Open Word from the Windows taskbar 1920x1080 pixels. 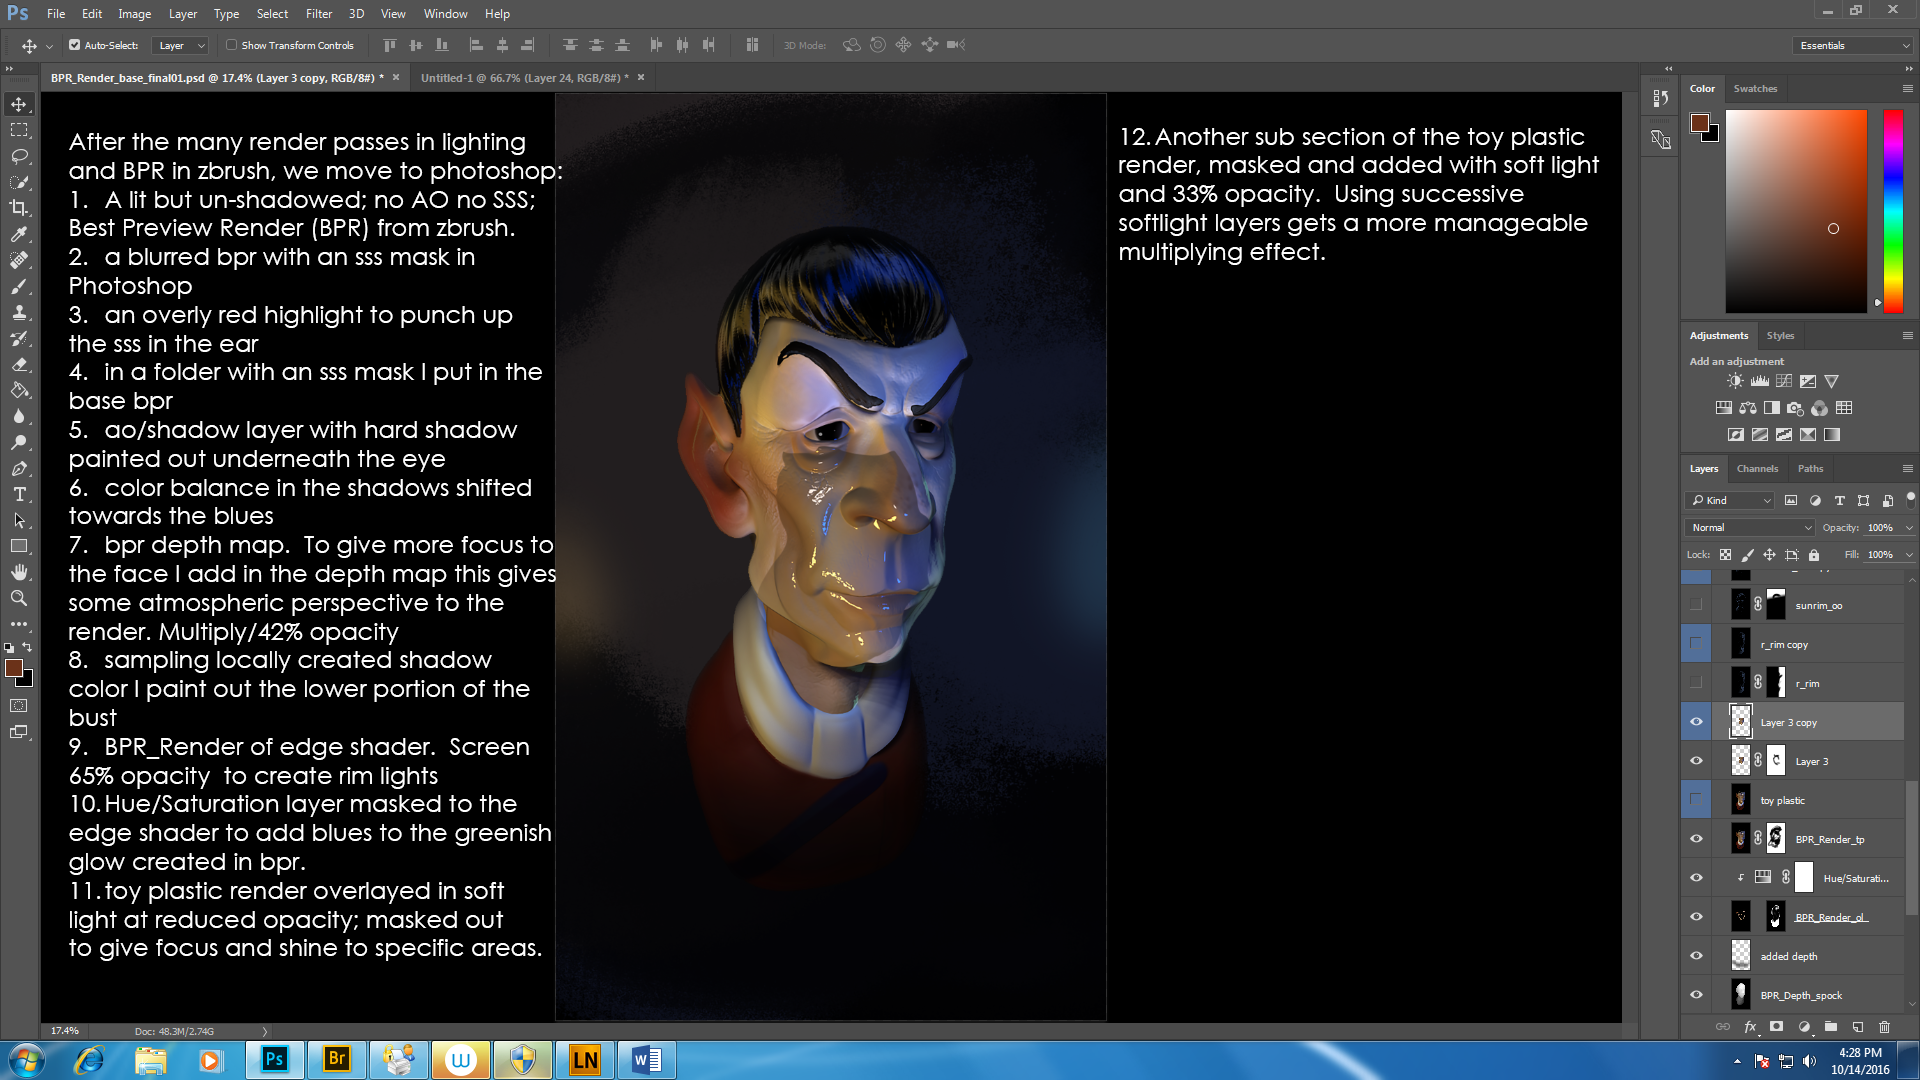(x=646, y=1060)
